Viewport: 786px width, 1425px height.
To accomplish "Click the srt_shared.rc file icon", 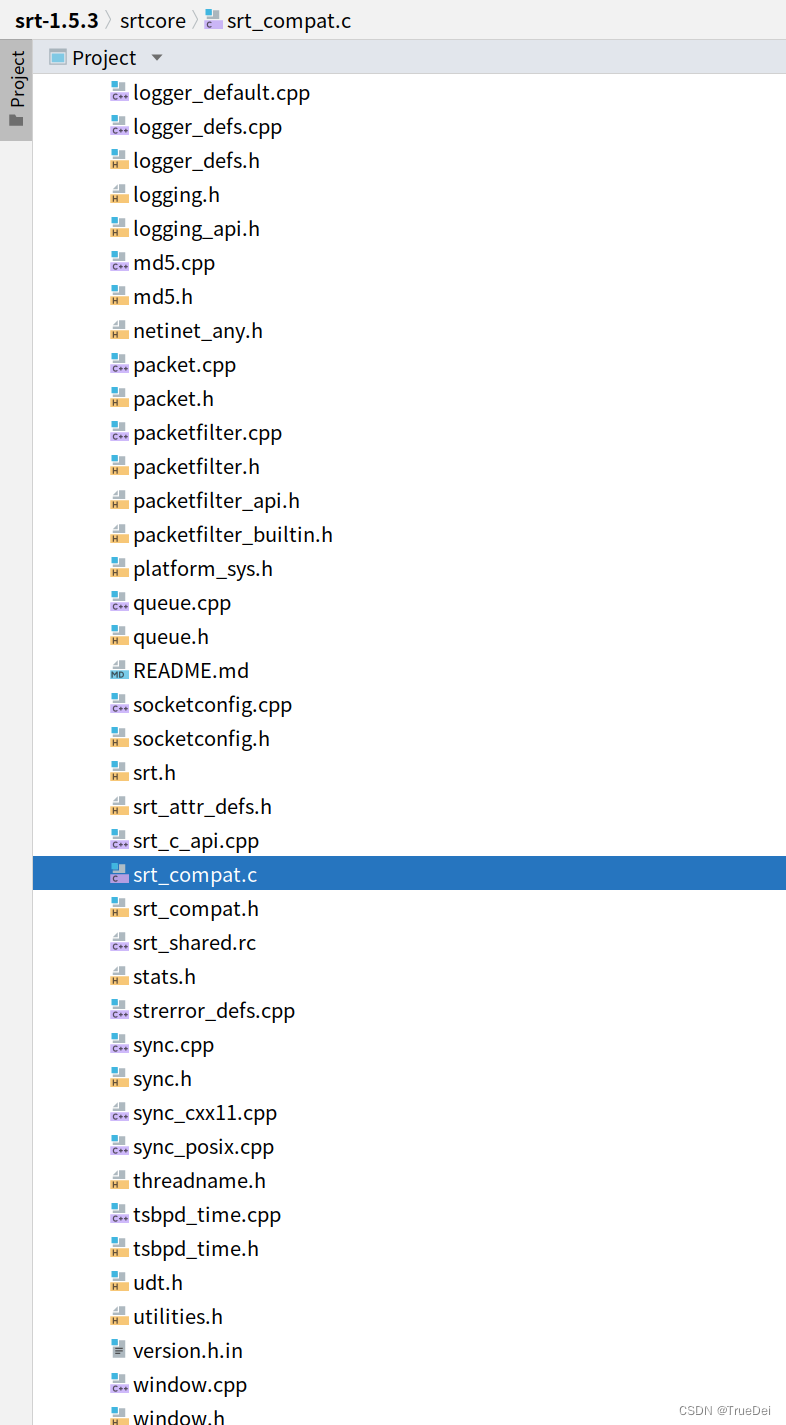I will point(119,943).
